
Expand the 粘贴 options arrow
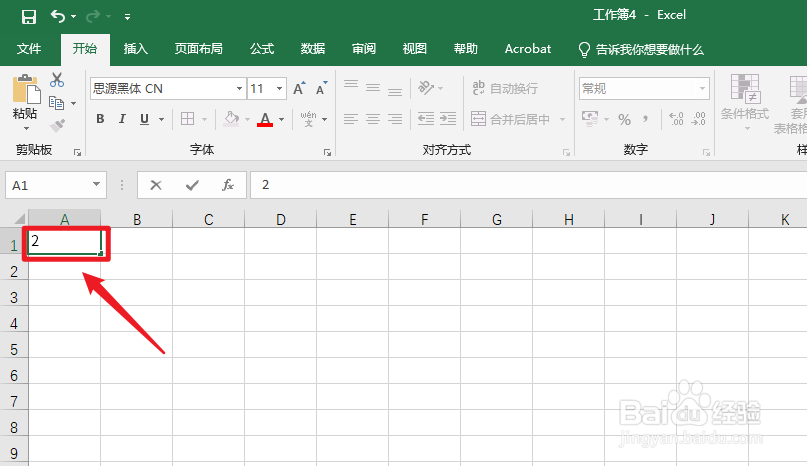pos(26,128)
